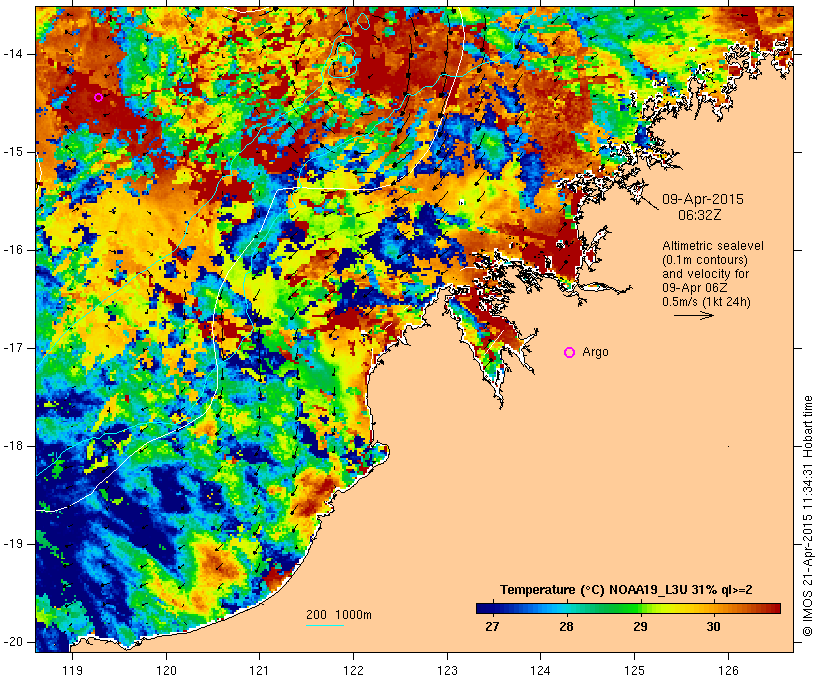Click the colorbar label '27'
The height and width of the screenshot is (680, 820).
[x=492, y=627]
